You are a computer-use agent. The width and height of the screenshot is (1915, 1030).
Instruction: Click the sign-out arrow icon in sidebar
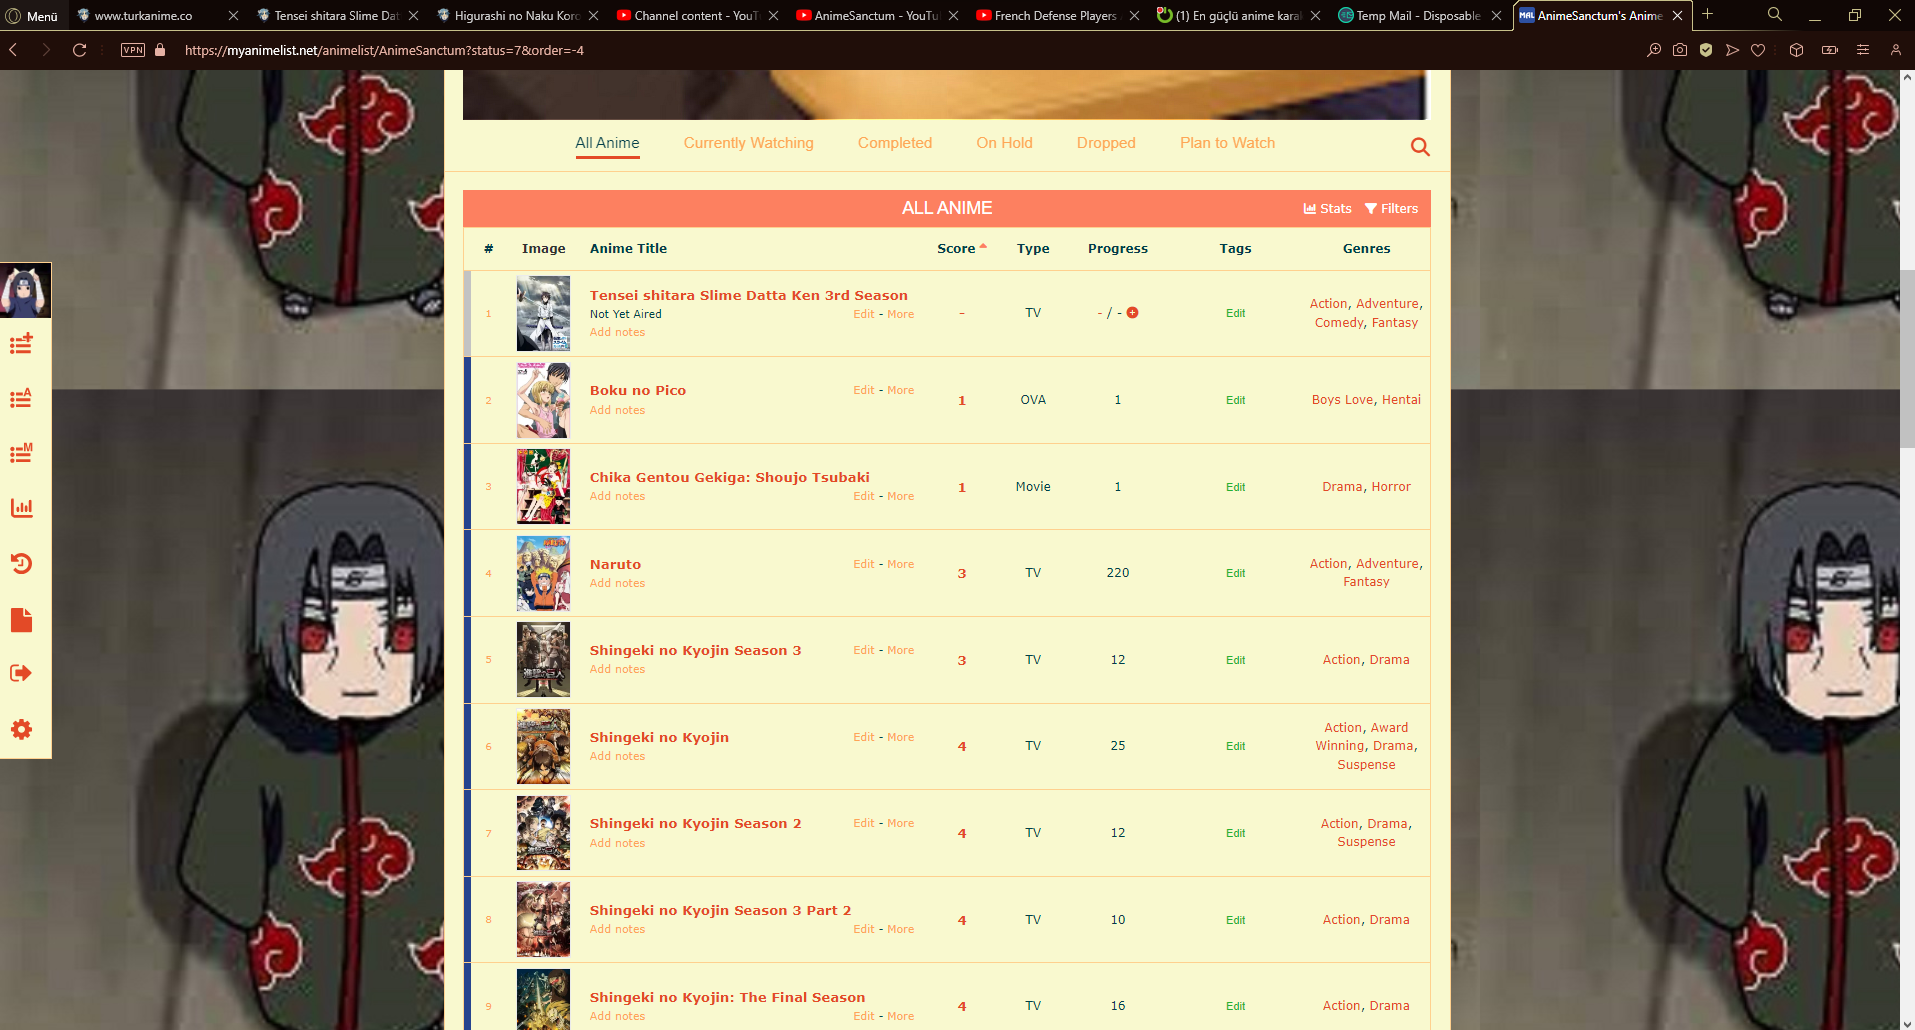click(21, 673)
